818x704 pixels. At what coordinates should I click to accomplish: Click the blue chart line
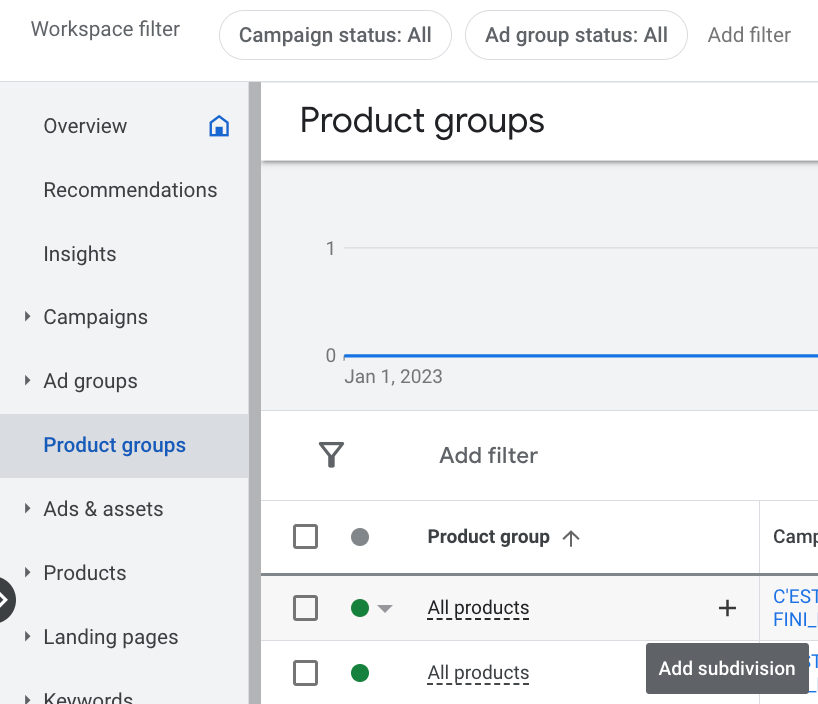(581, 356)
